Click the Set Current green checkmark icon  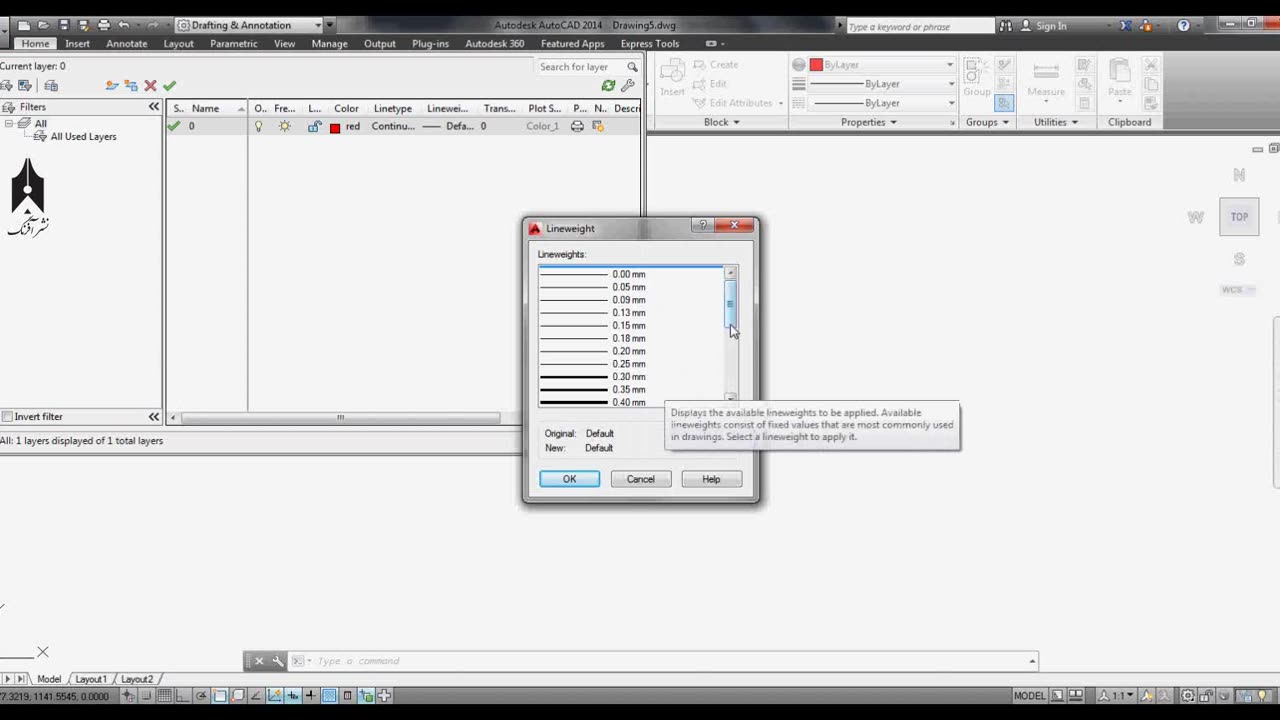169,86
